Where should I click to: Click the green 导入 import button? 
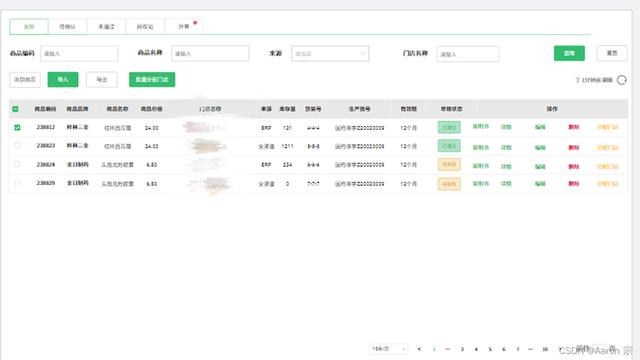[x=63, y=80]
